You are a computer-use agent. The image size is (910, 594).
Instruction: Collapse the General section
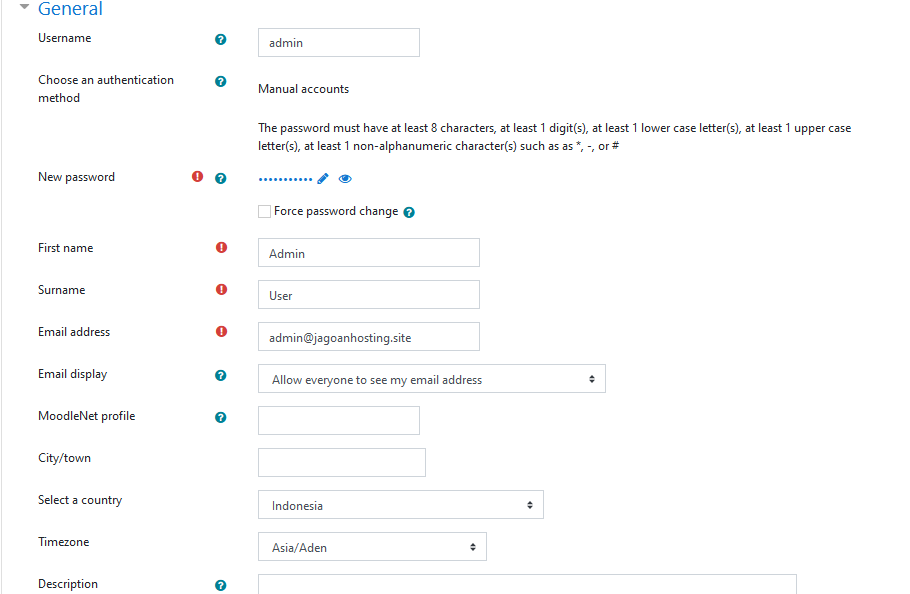coord(24,7)
